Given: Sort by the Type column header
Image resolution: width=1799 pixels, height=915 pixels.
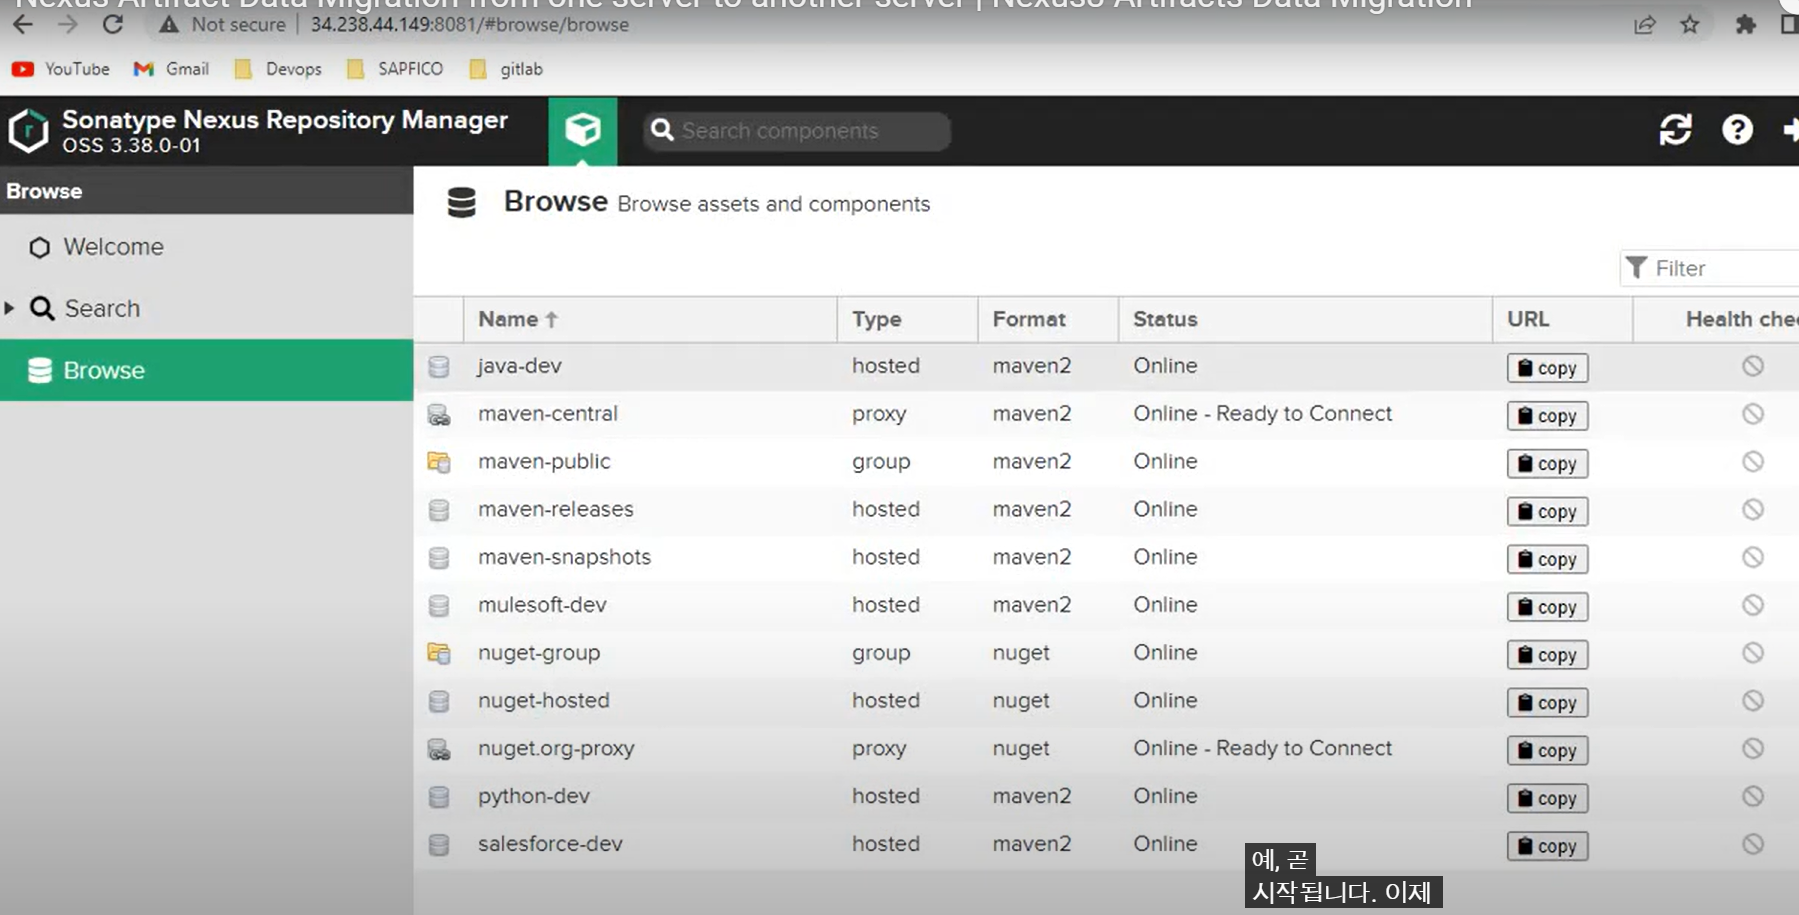Looking at the screenshot, I should (x=907, y=319).
